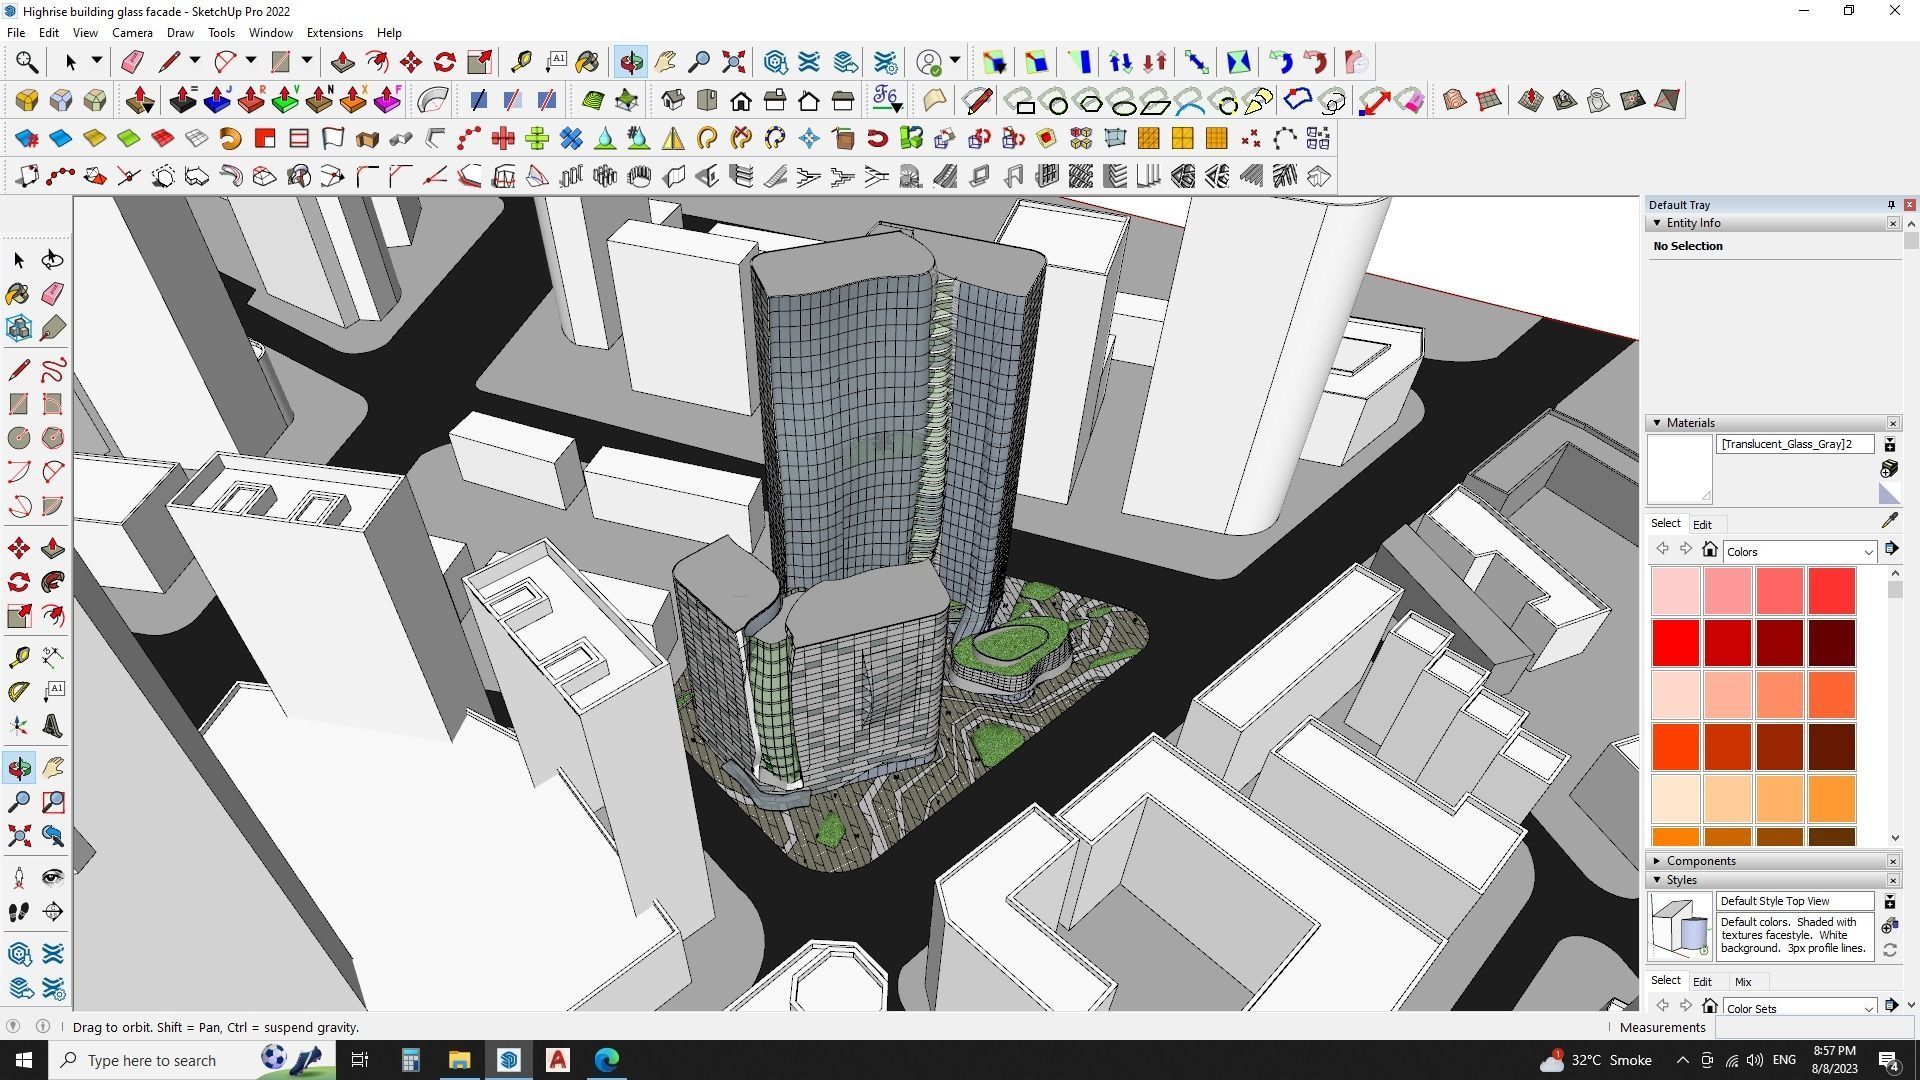Pick the Paint Bucket tool
Image resolution: width=1920 pixels, height=1080 pixels.
pyautogui.click(x=586, y=62)
